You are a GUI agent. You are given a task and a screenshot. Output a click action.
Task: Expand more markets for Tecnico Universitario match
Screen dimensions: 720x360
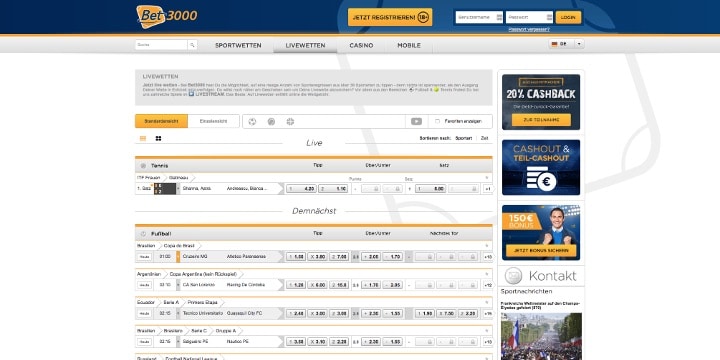(x=488, y=314)
